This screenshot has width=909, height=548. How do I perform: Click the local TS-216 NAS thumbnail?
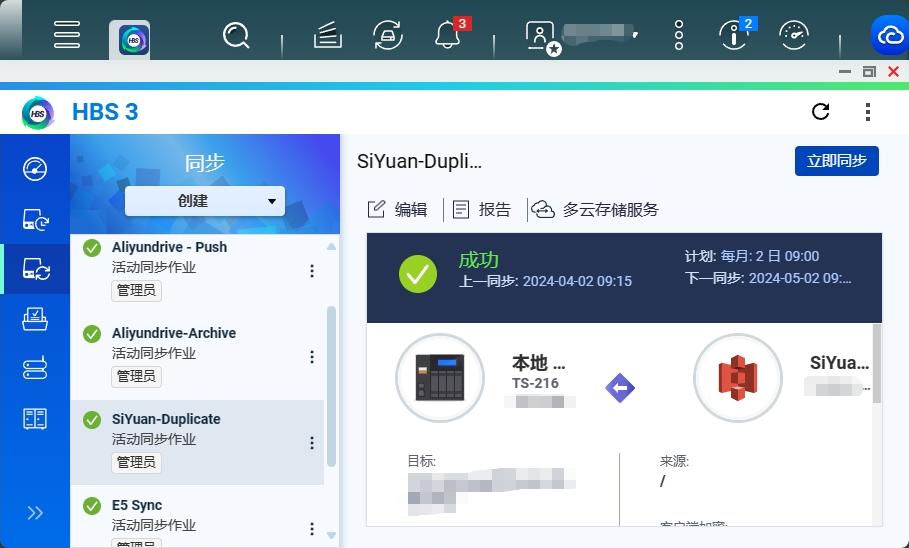pos(440,378)
